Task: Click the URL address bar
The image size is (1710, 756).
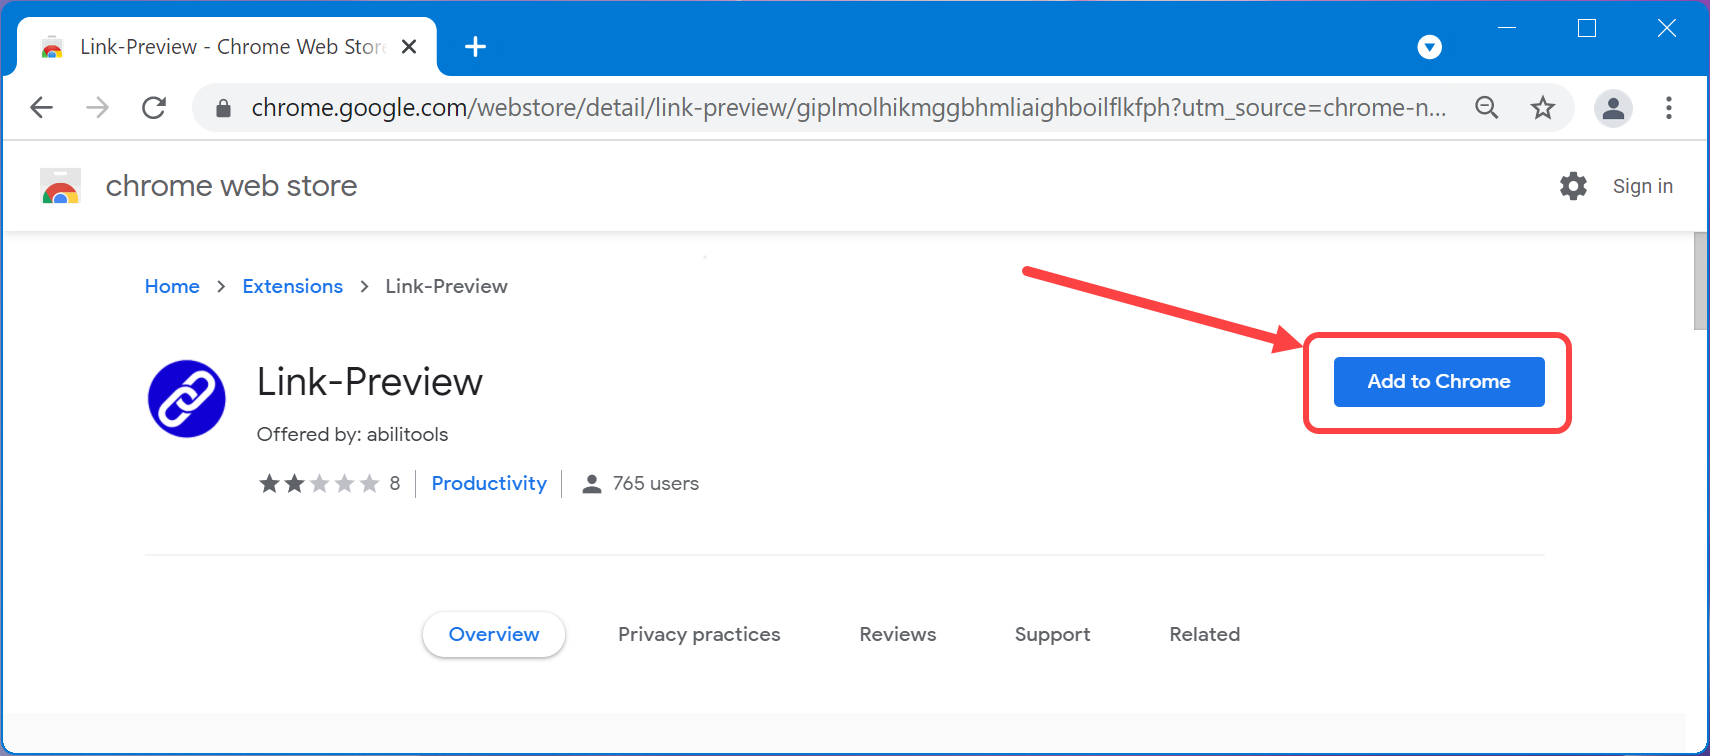Action: [x=848, y=107]
